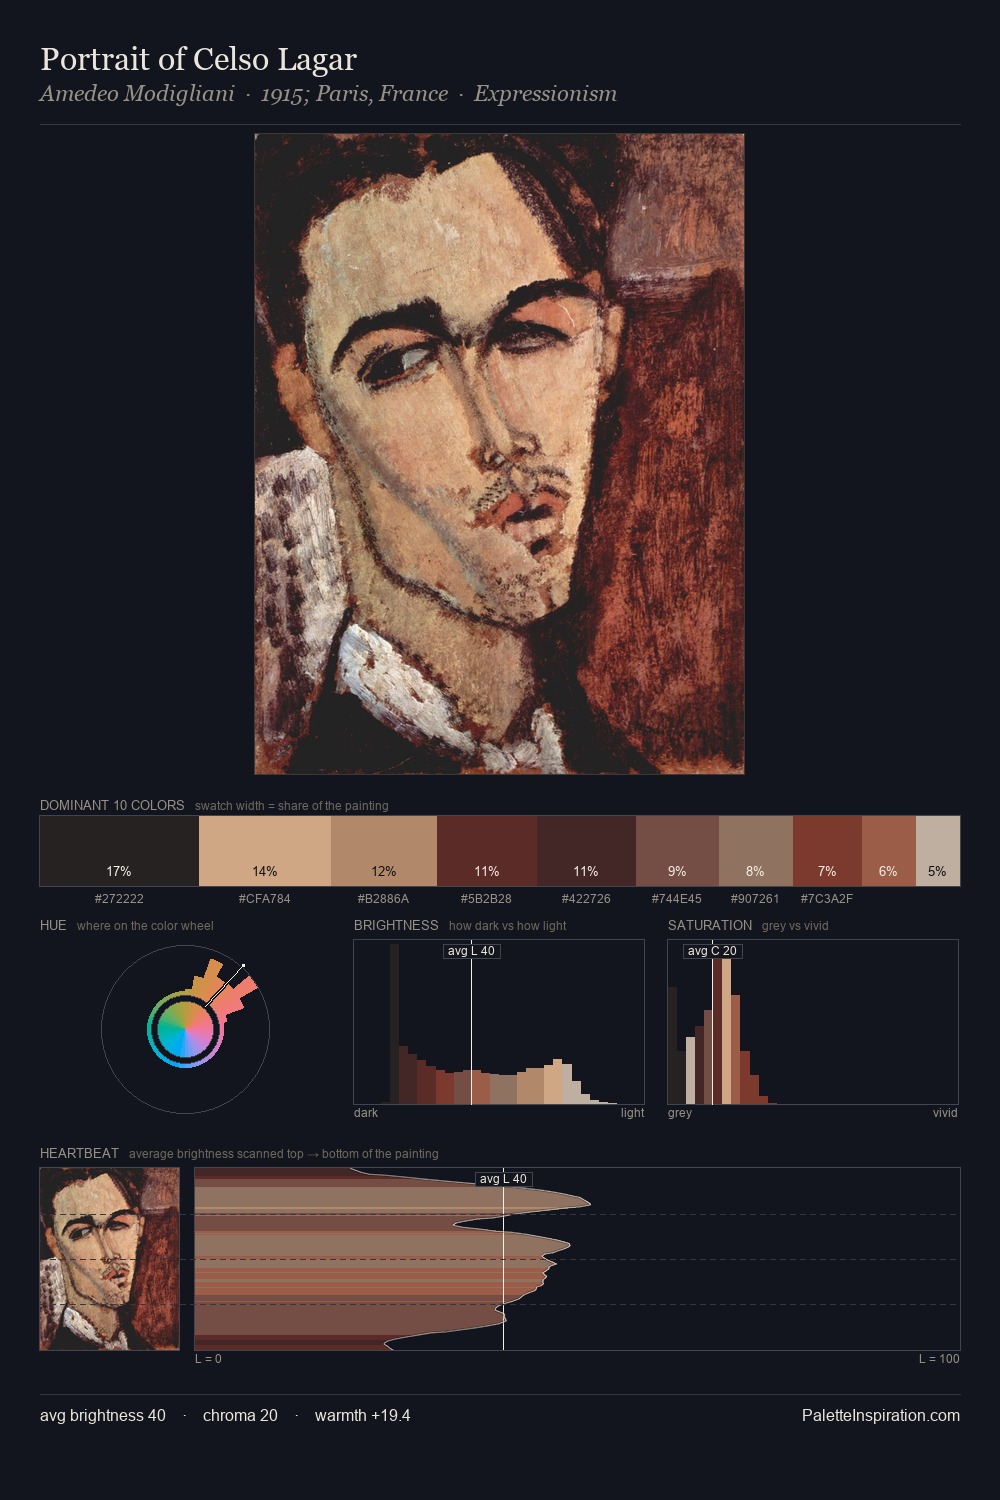This screenshot has width=1000, height=1500.
Task: Click the saturation histogram chart
Action: (x=813, y=1022)
